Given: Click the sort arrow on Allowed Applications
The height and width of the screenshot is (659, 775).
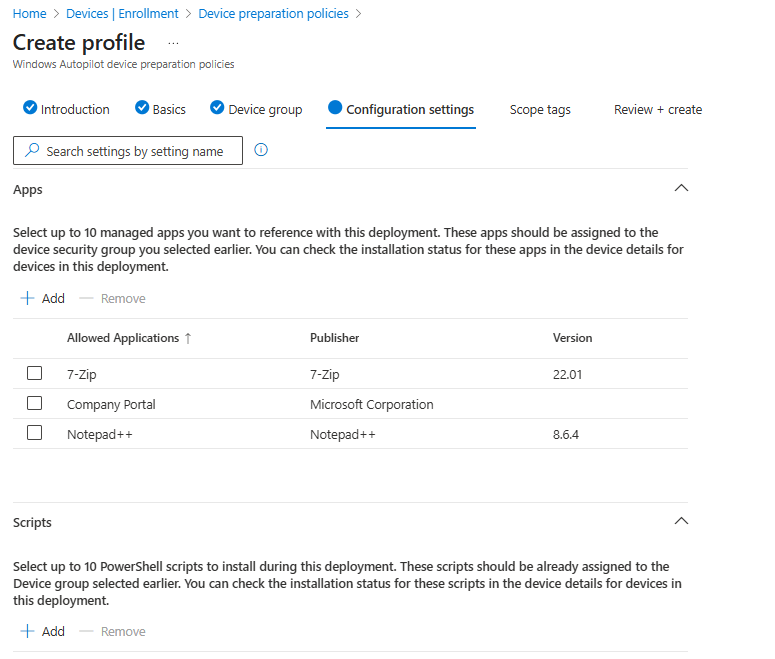Looking at the screenshot, I should click(x=188, y=338).
